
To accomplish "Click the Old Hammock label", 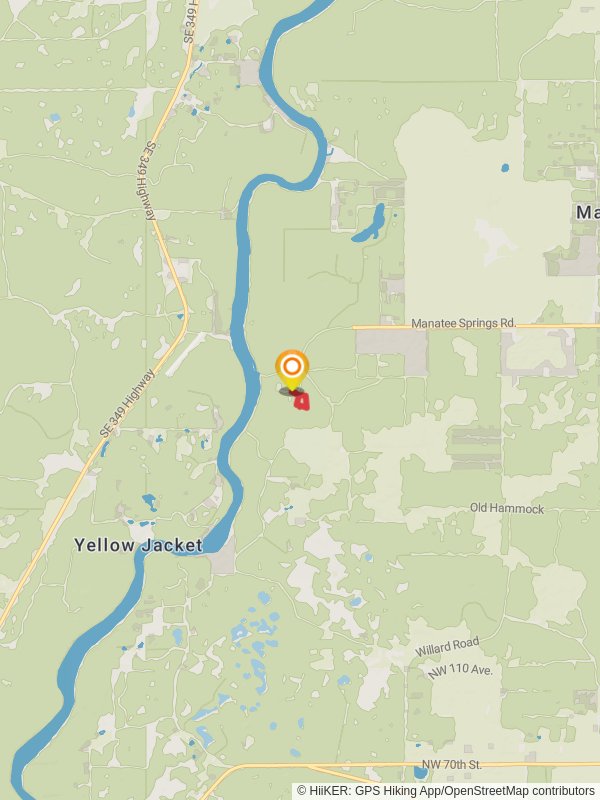I will pyautogui.click(x=507, y=508).
